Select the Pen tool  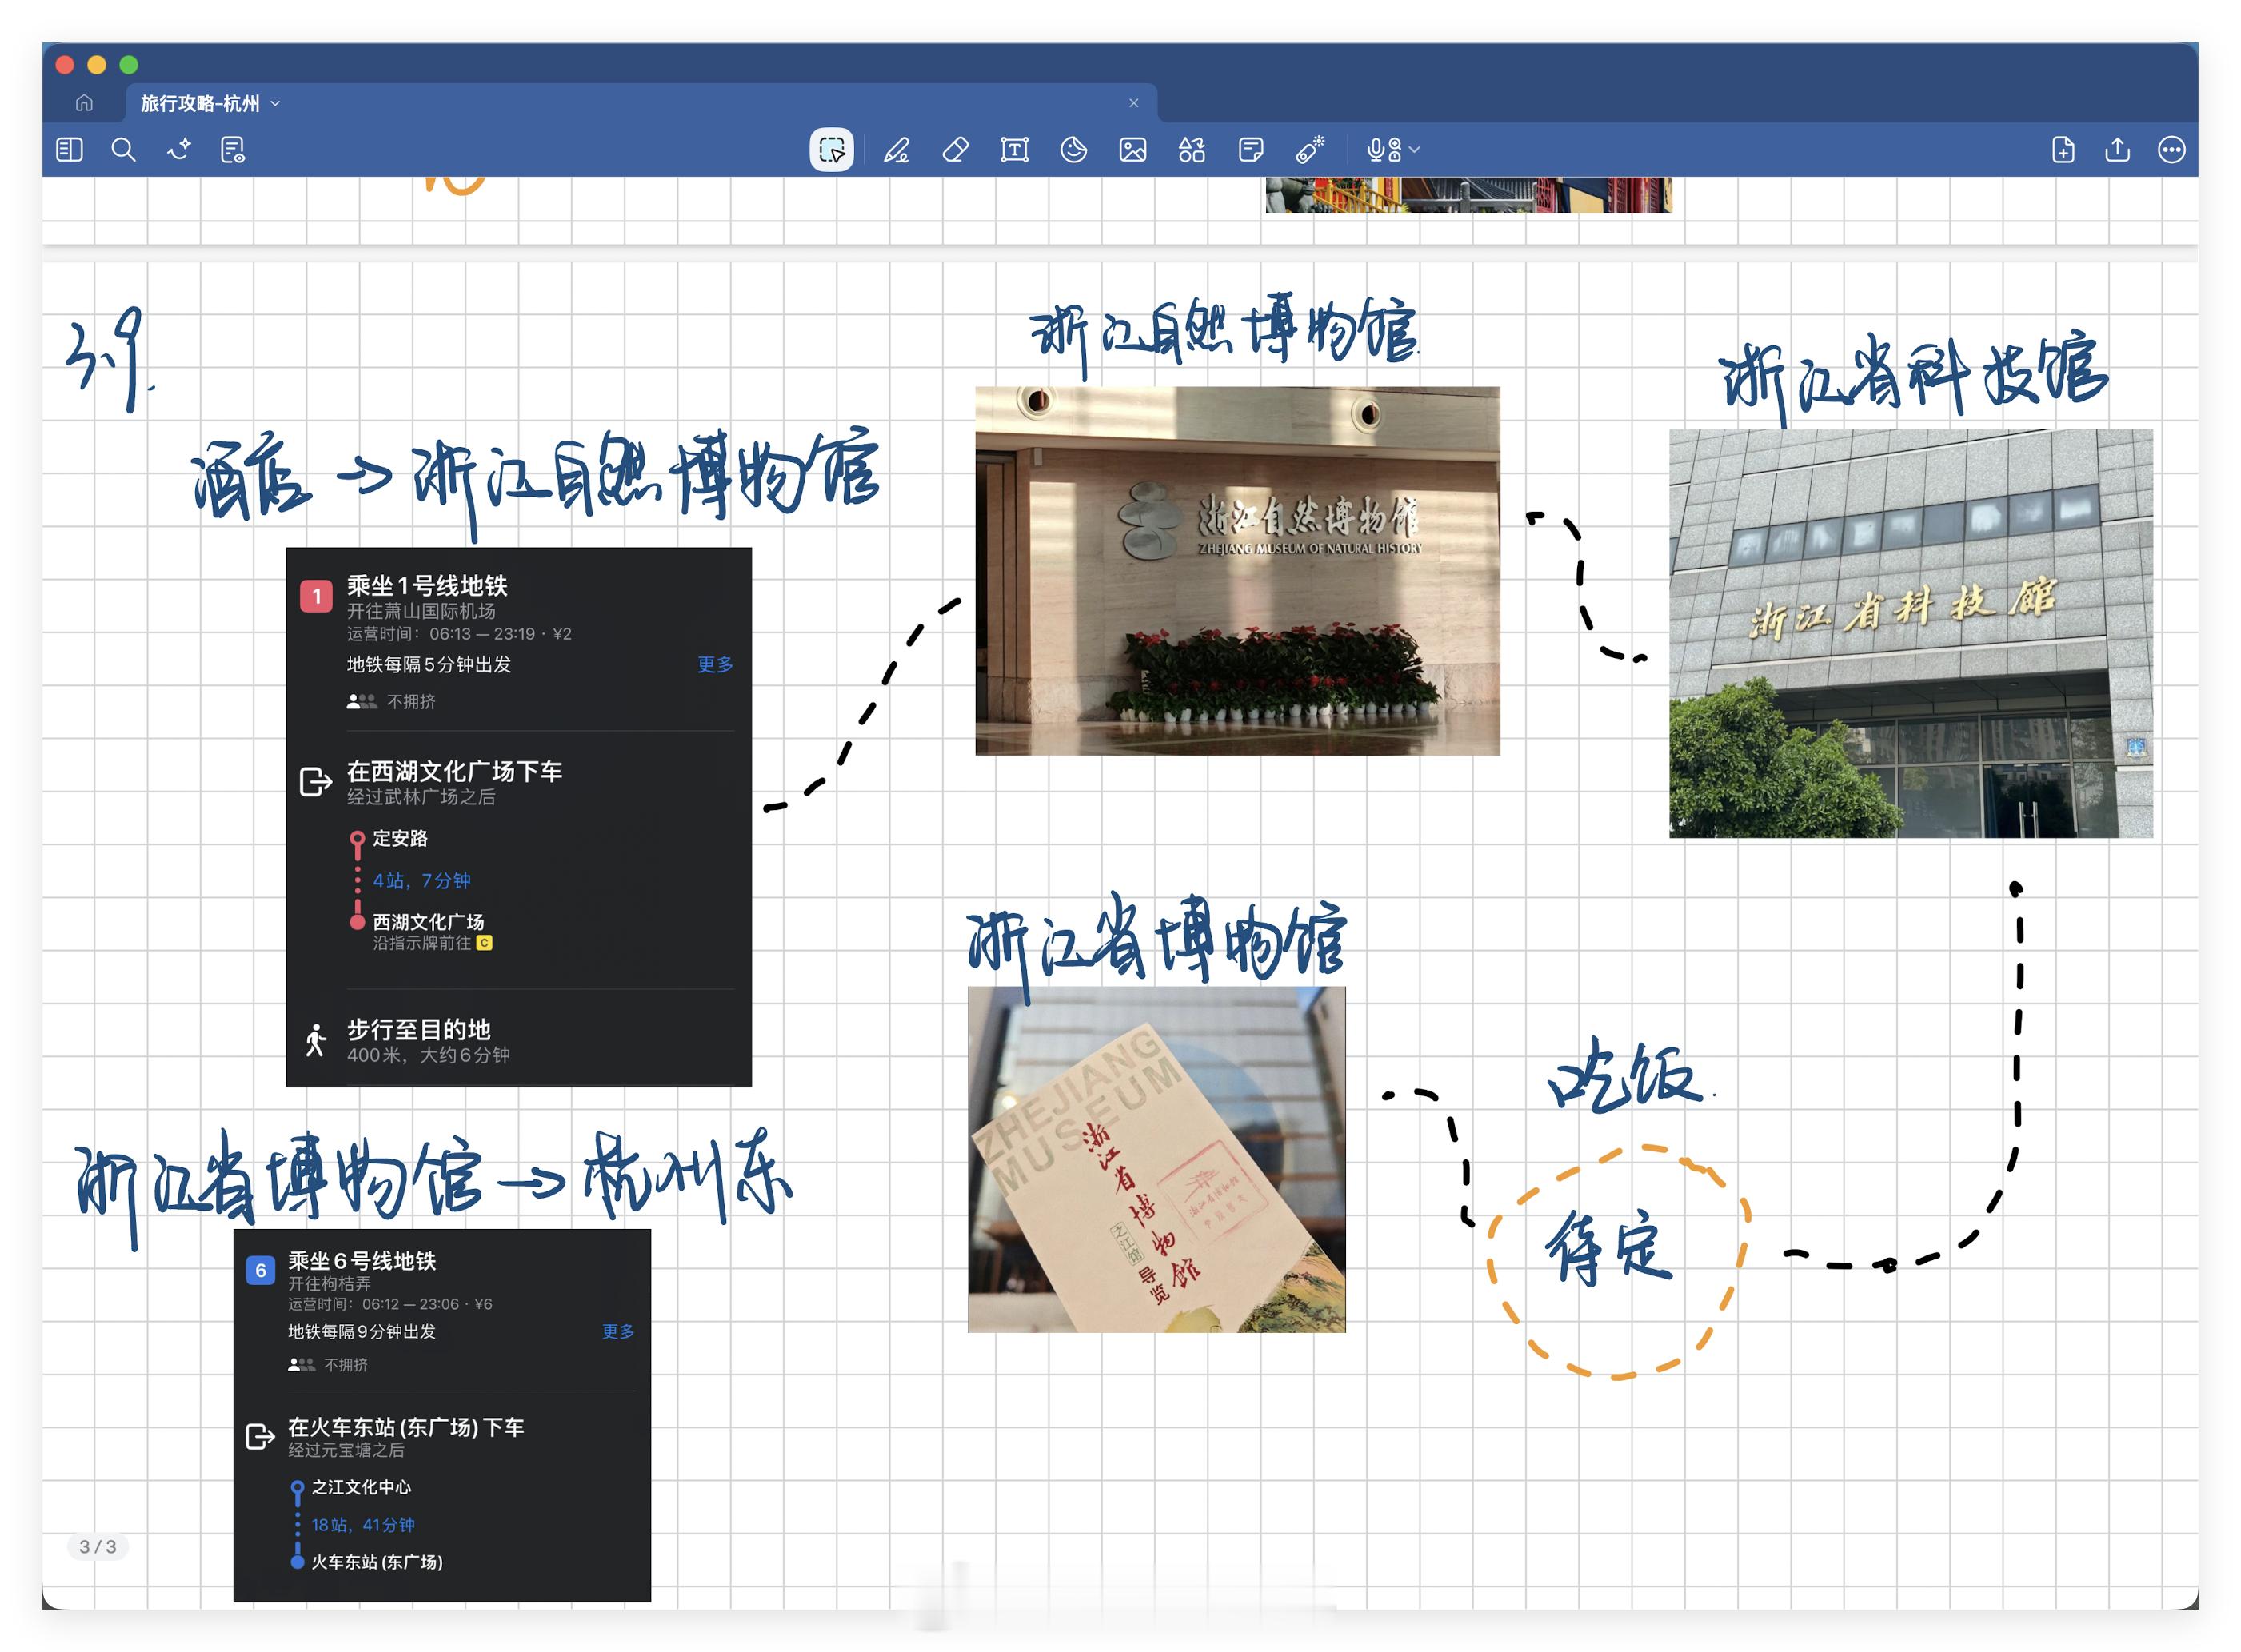[x=896, y=150]
